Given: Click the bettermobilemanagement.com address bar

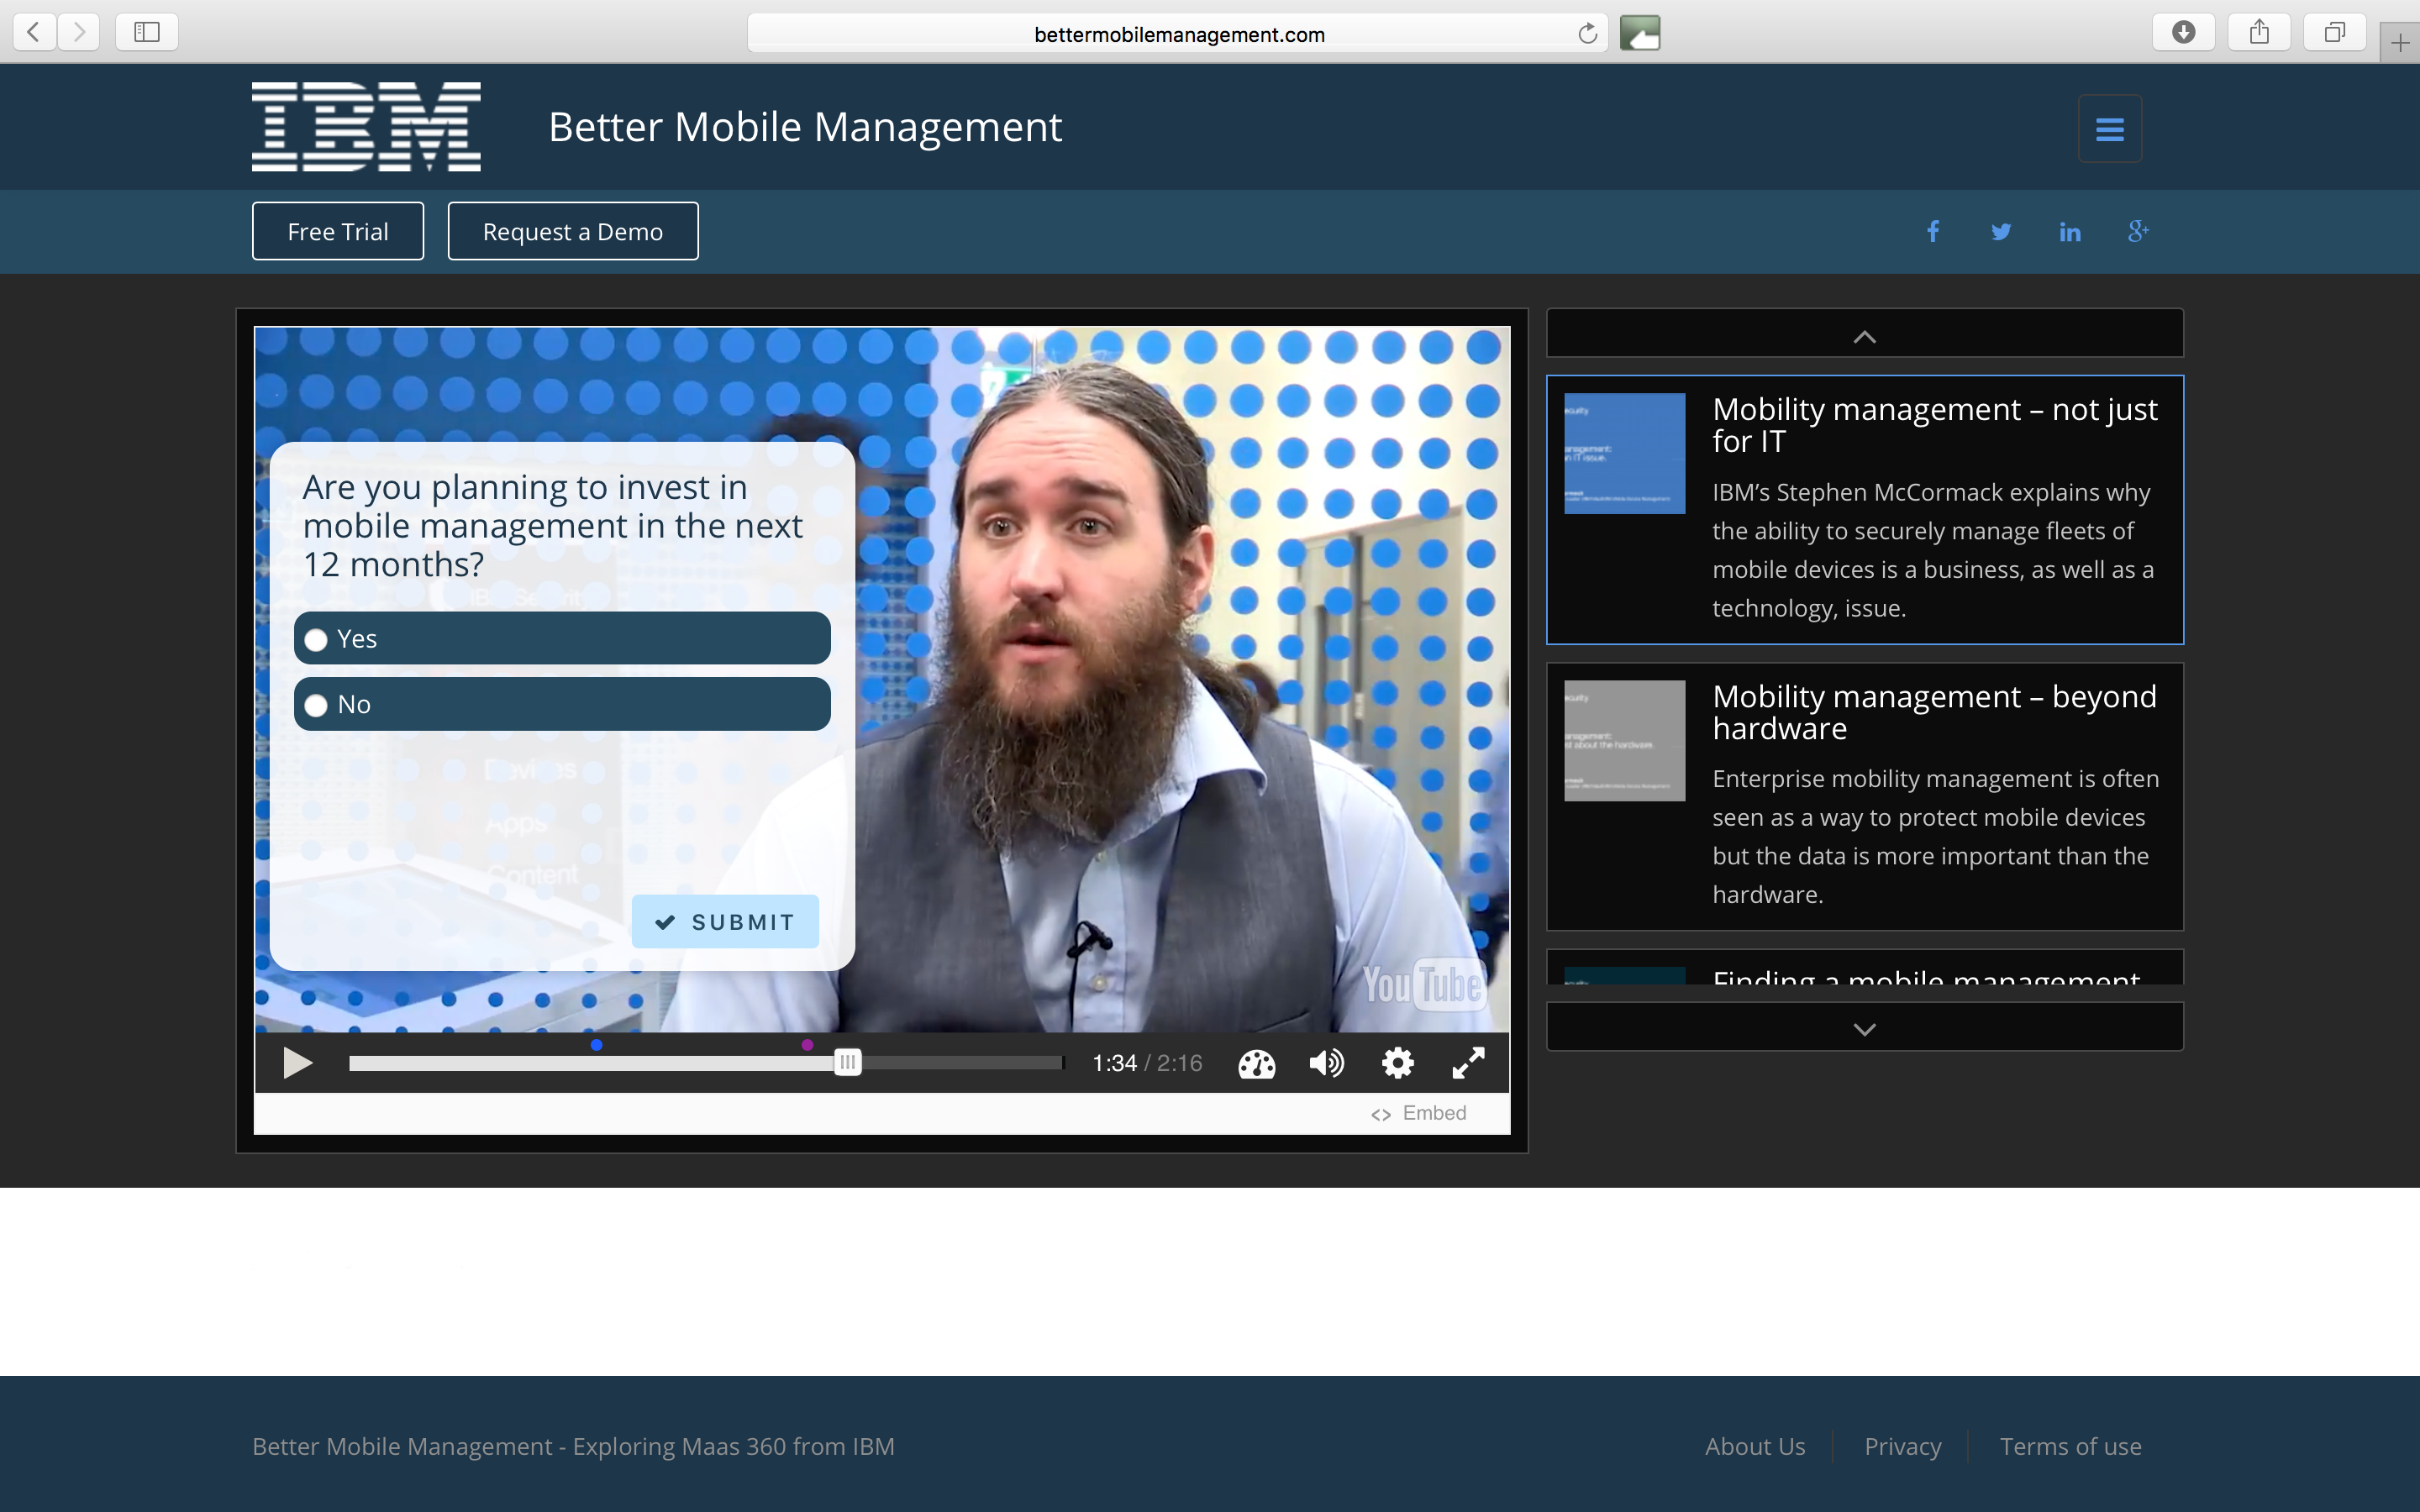Looking at the screenshot, I should (1178, 34).
